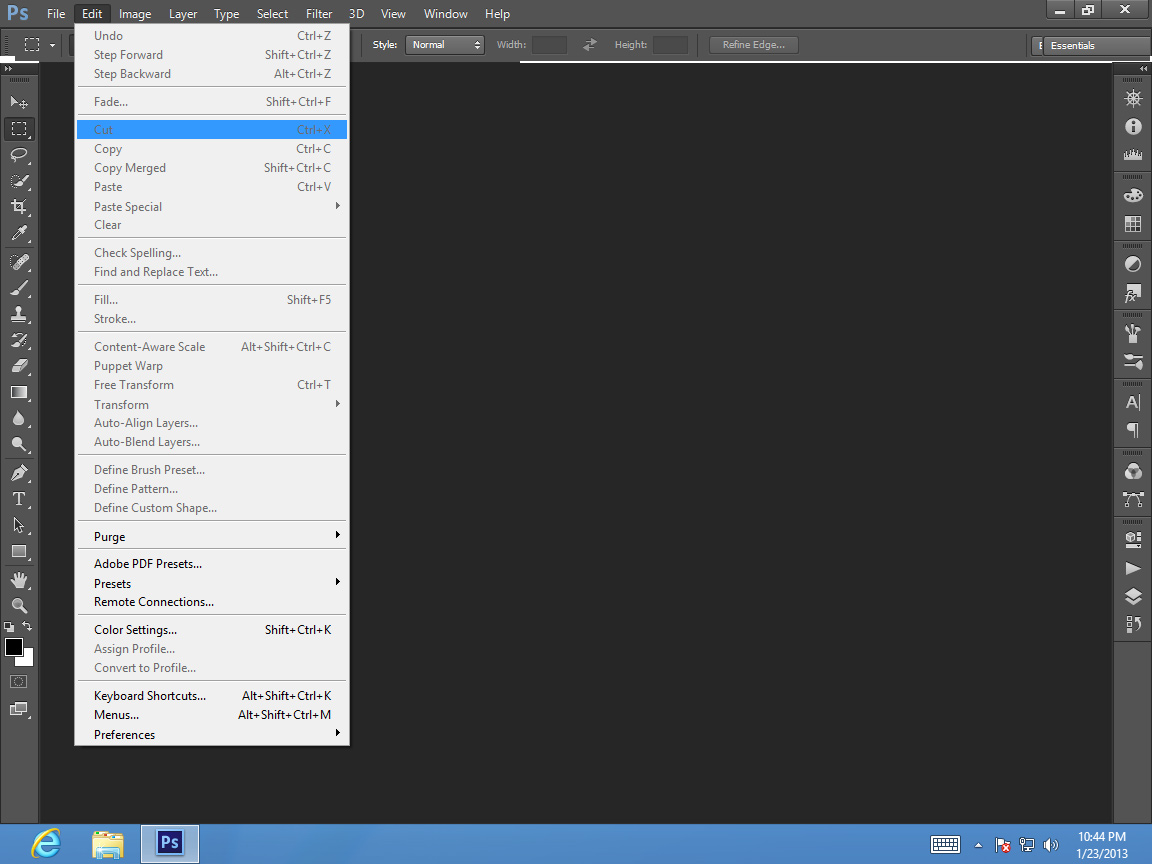Expand the Purge submenu
Image resolution: width=1152 pixels, height=864 pixels.
coord(212,536)
